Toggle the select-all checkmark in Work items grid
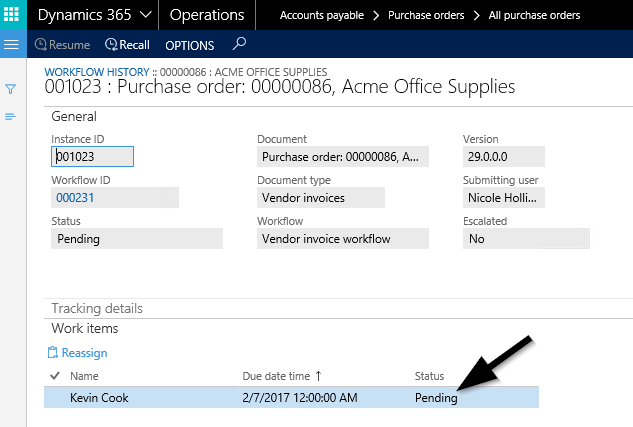633x427 pixels. (54, 376)
